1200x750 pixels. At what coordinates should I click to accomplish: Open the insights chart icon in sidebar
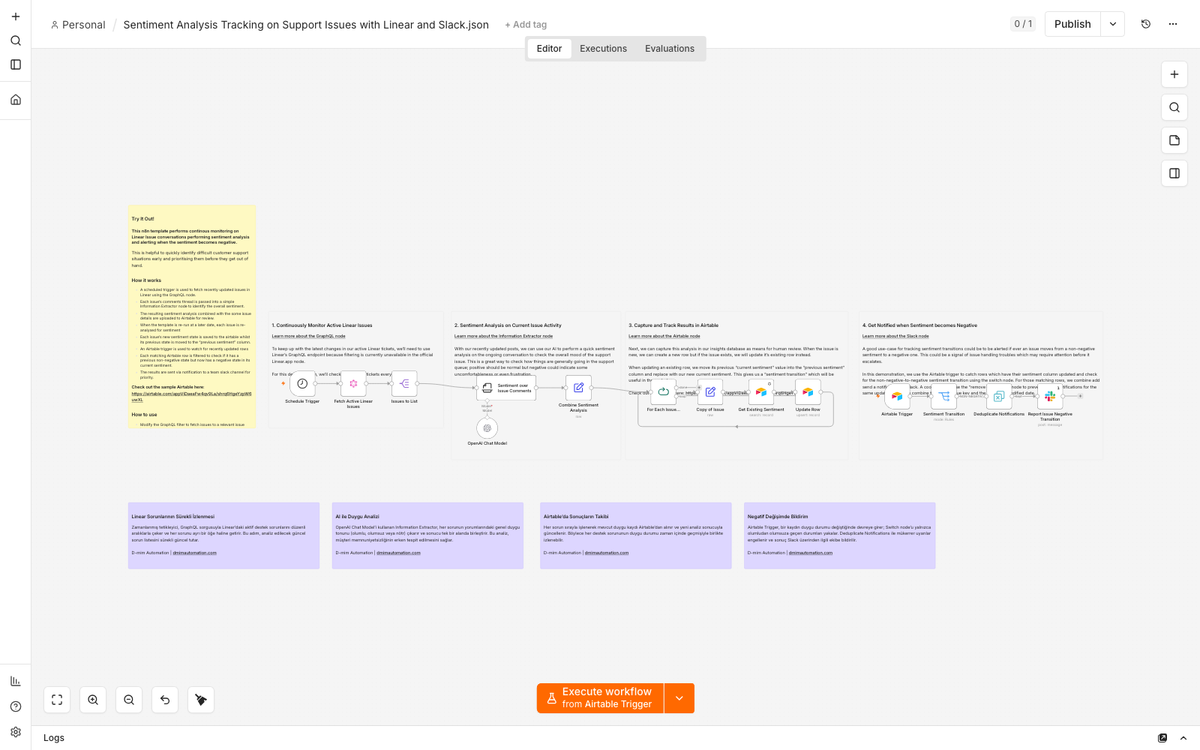(15, 681)
